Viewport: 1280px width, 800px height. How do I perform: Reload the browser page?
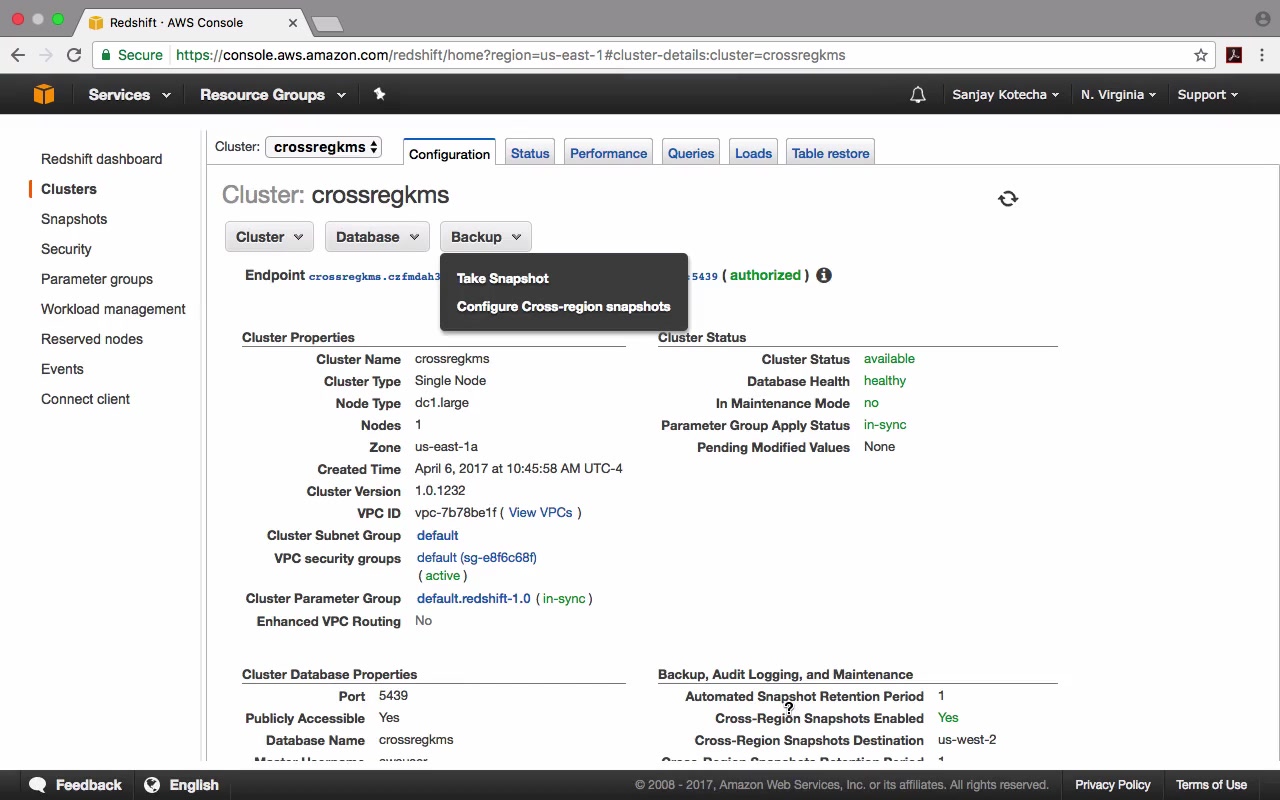(74, 55)
